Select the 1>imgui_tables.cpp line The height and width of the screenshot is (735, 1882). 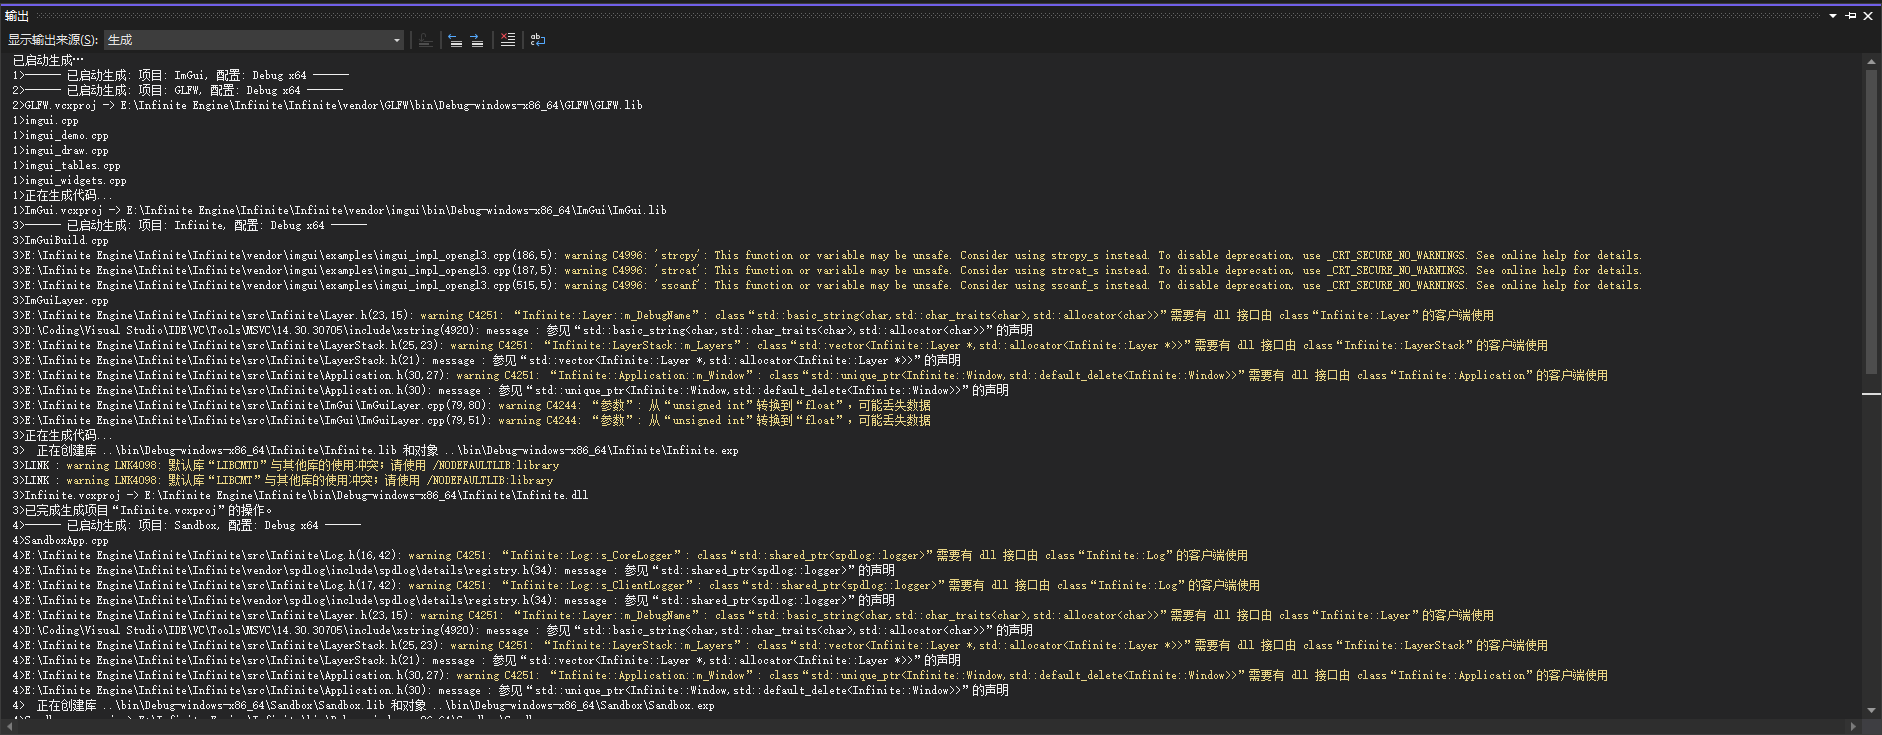(x=66, y=165)
